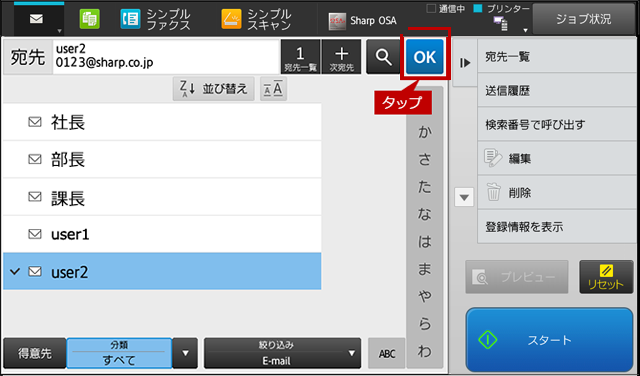Image resolution: width=640 pixels, height=376 pixels.
Task: Click the printer network status icon
Action: 501,24
